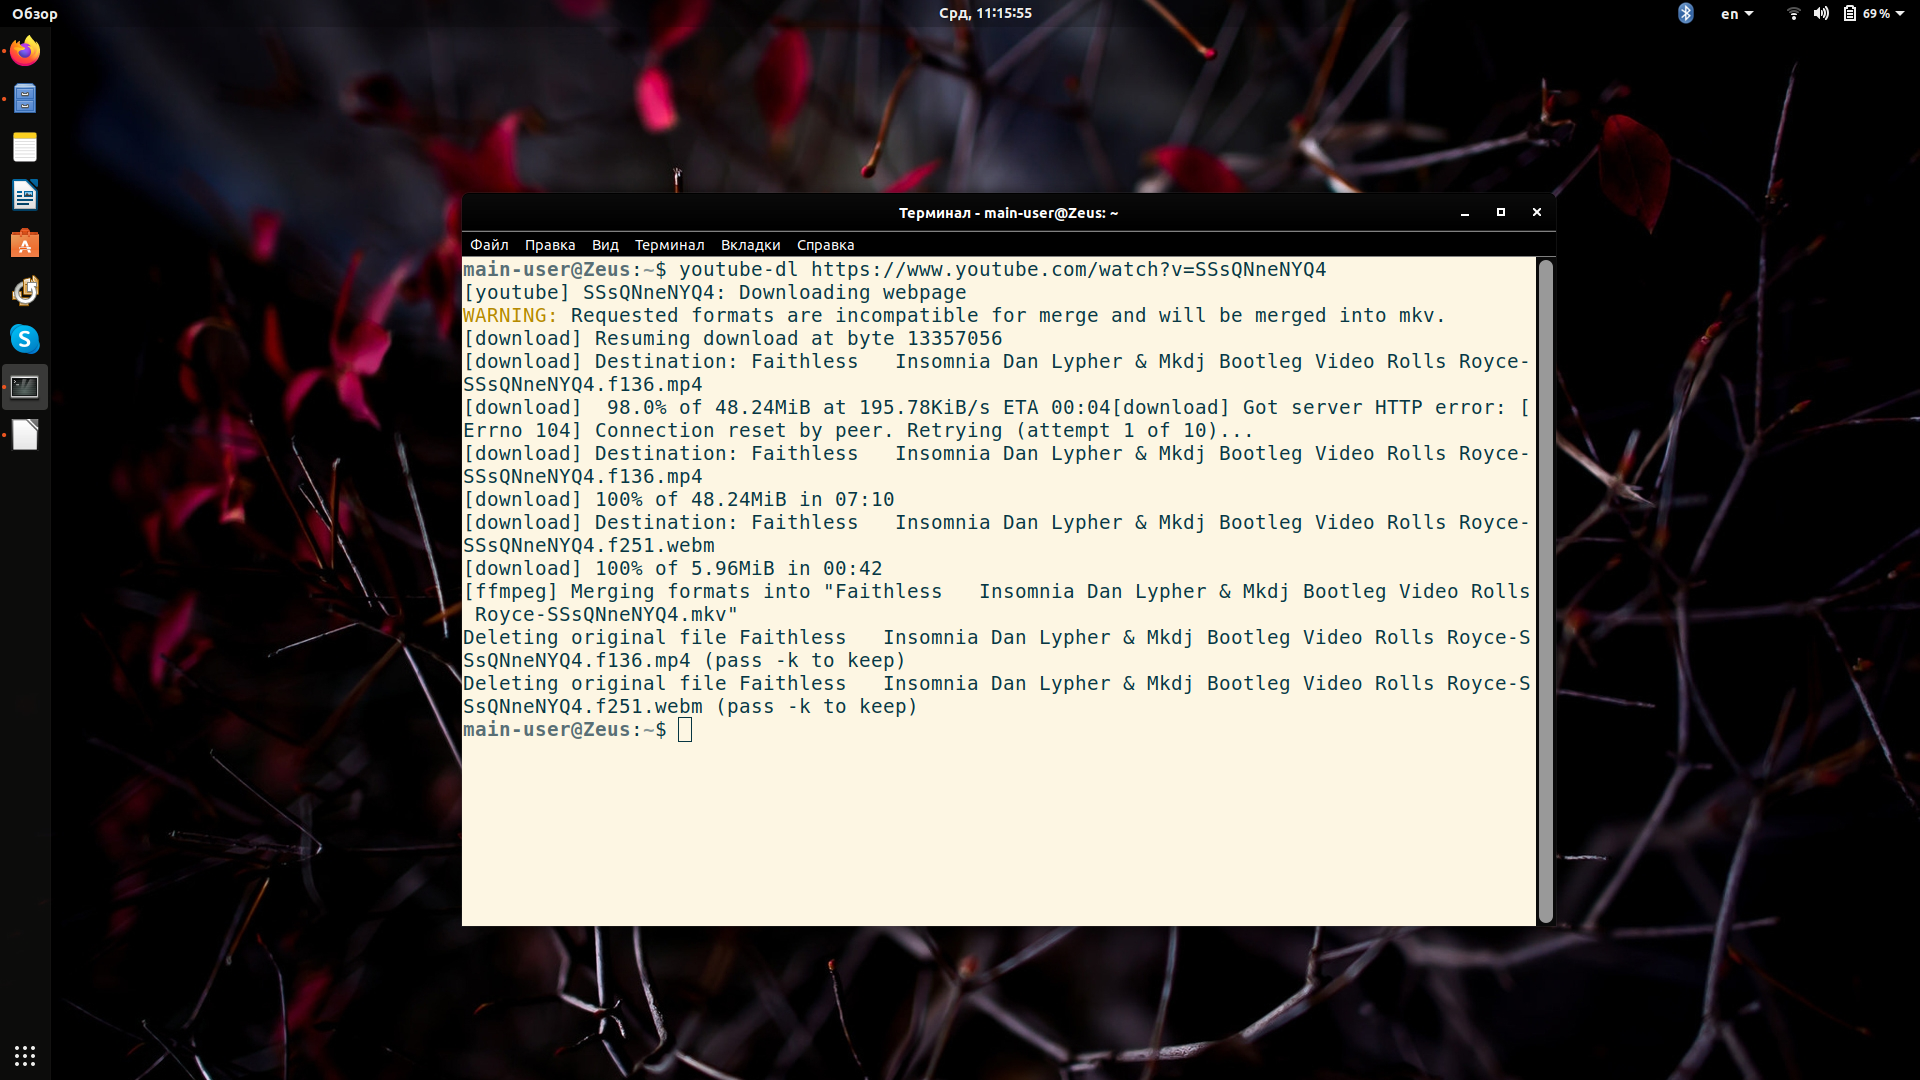Image resolution: width=1920 pixels, height=1080 pixels.
Task: Open the file manager cabinet icon
Action: pyautogui.click(x=25, y=99)
